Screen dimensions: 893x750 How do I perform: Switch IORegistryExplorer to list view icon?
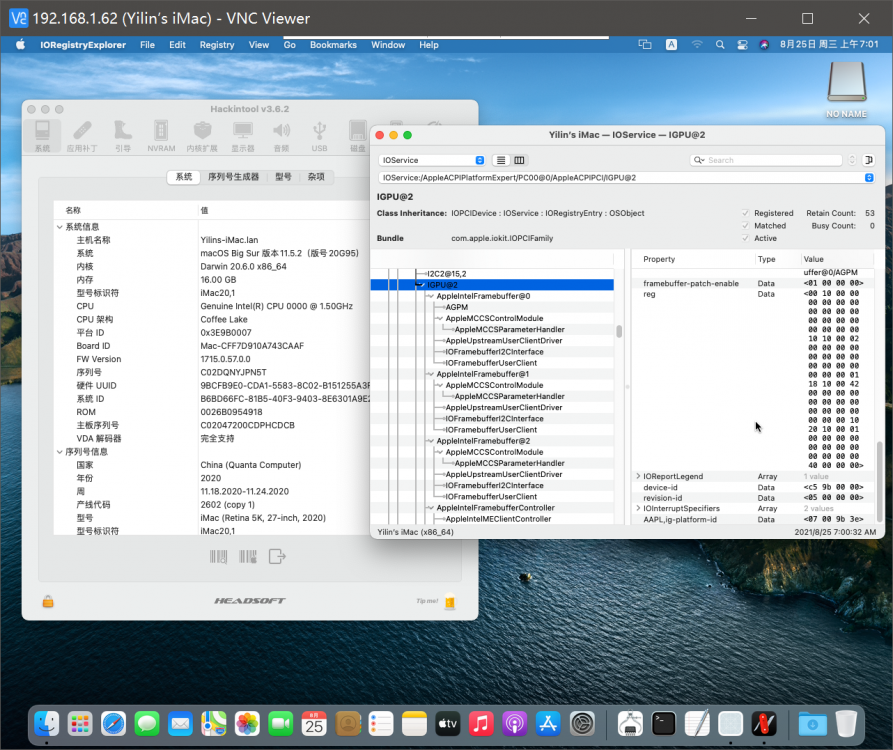point(501,160)
